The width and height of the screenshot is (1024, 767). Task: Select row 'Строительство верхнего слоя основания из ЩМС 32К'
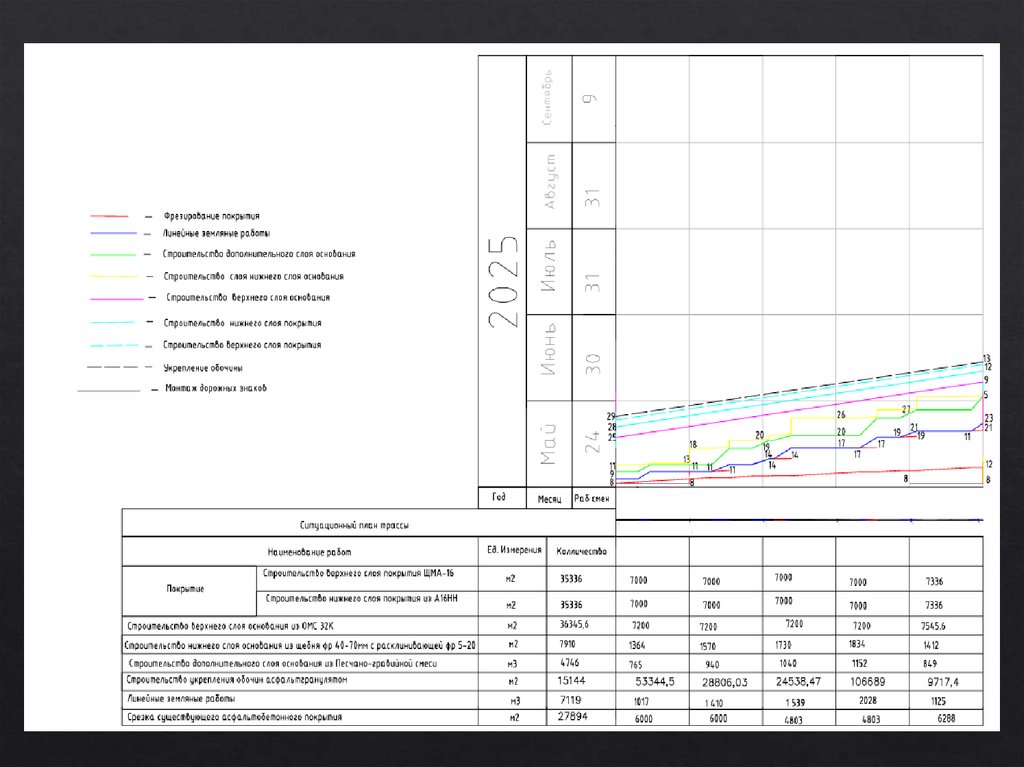tap(230, 626)
